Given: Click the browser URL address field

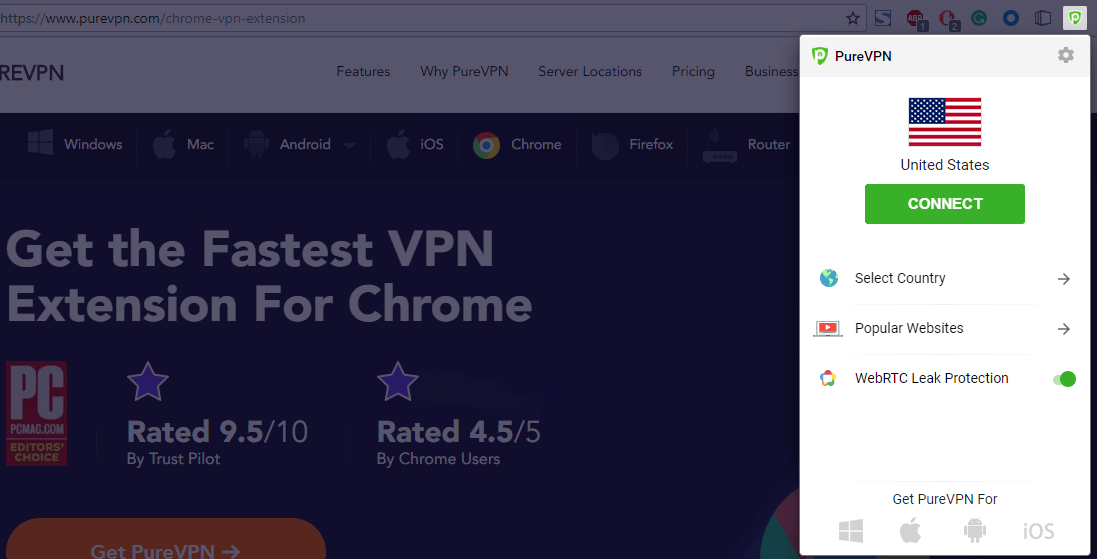Looking at the screenshot, I should pos(420,18).
